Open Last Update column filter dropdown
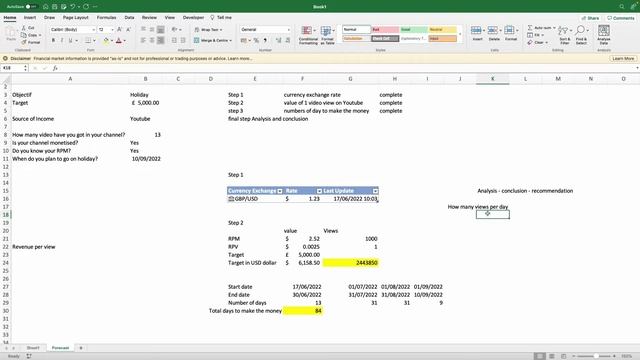 pos(375,191)
